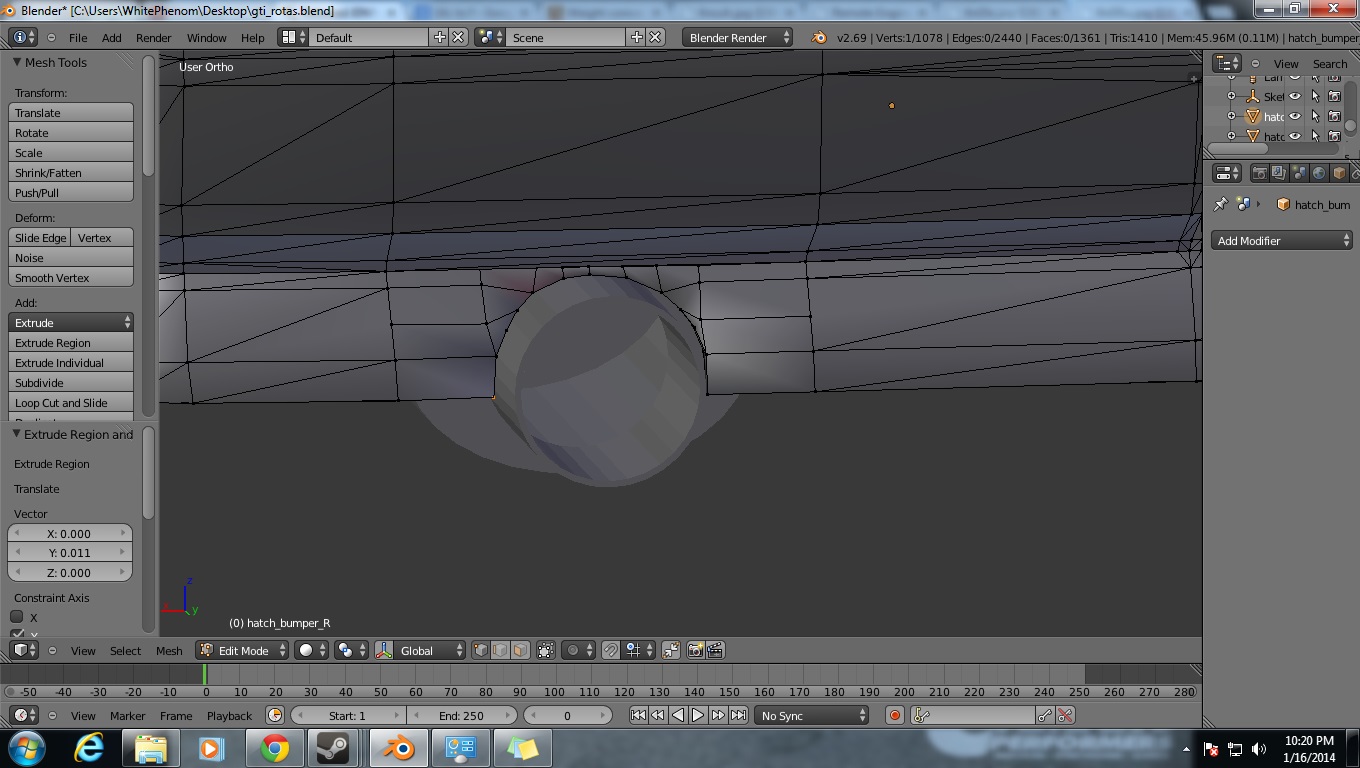Screen dimensions: 1360x768
Task: Open Render Layers properties tab
Action: point(1279,173)
